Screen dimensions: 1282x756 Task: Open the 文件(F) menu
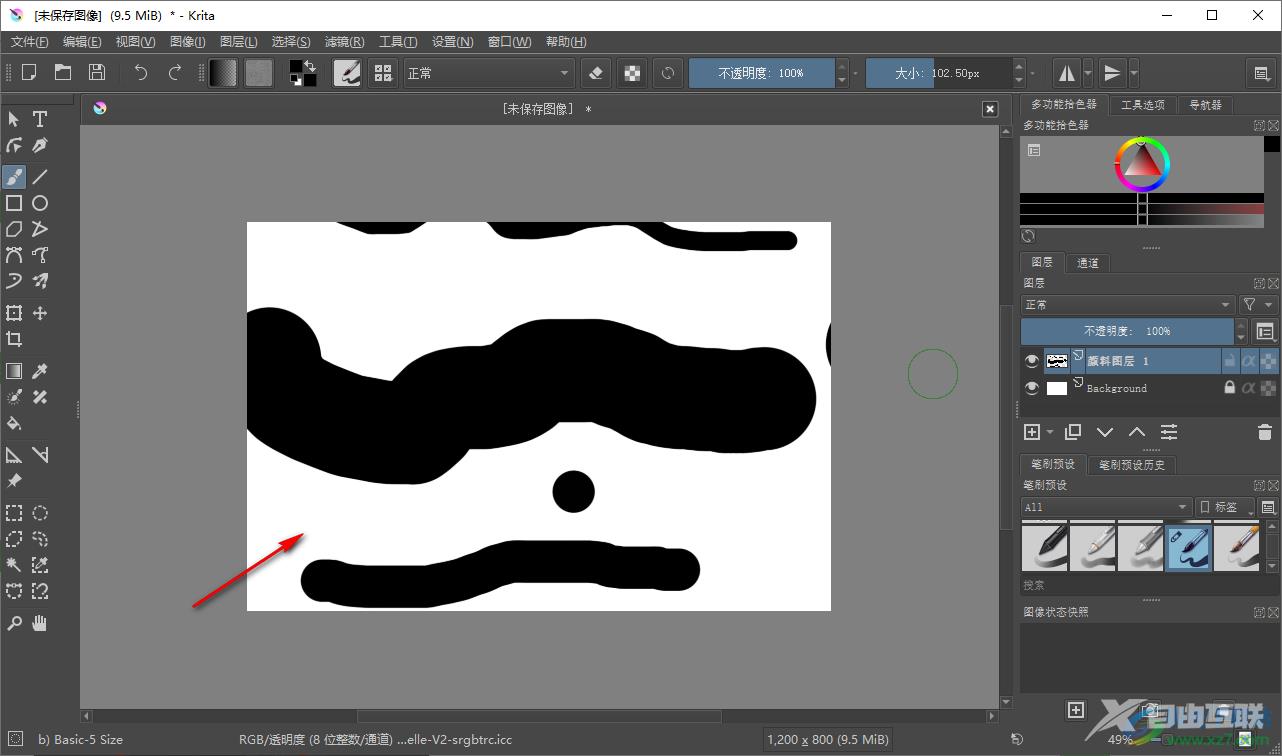(29, 42)
